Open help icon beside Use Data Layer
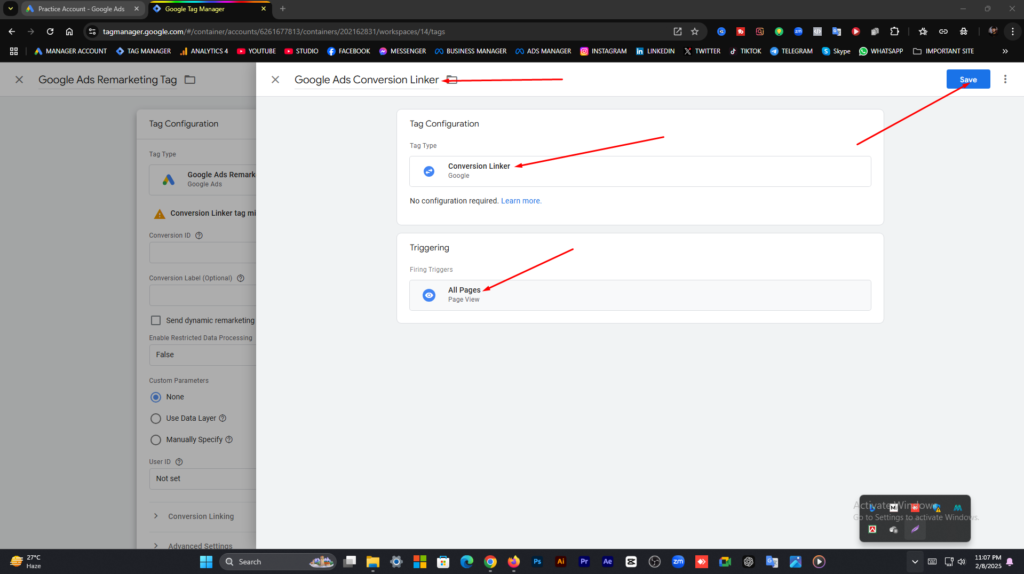The width and height of the screenshot is (1024, 574). 223,418
